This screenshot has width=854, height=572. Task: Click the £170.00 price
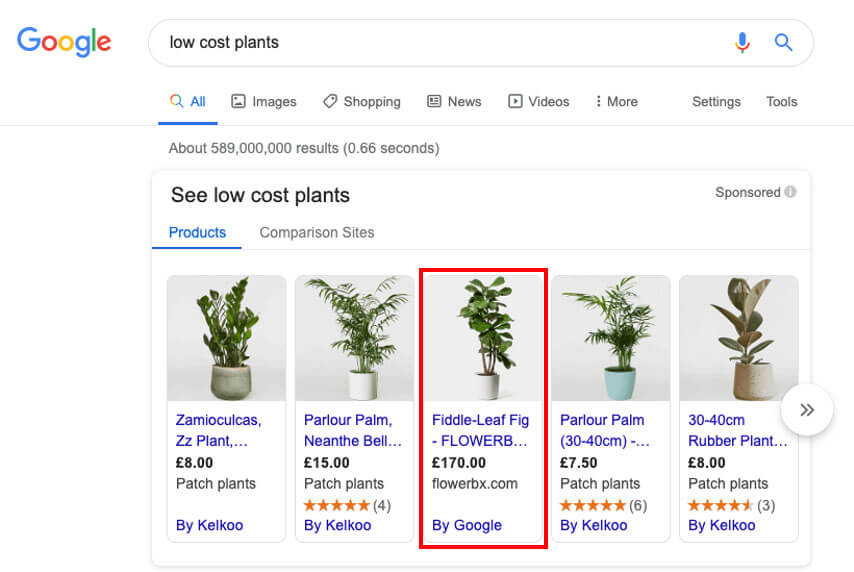(x=459, y=463)
